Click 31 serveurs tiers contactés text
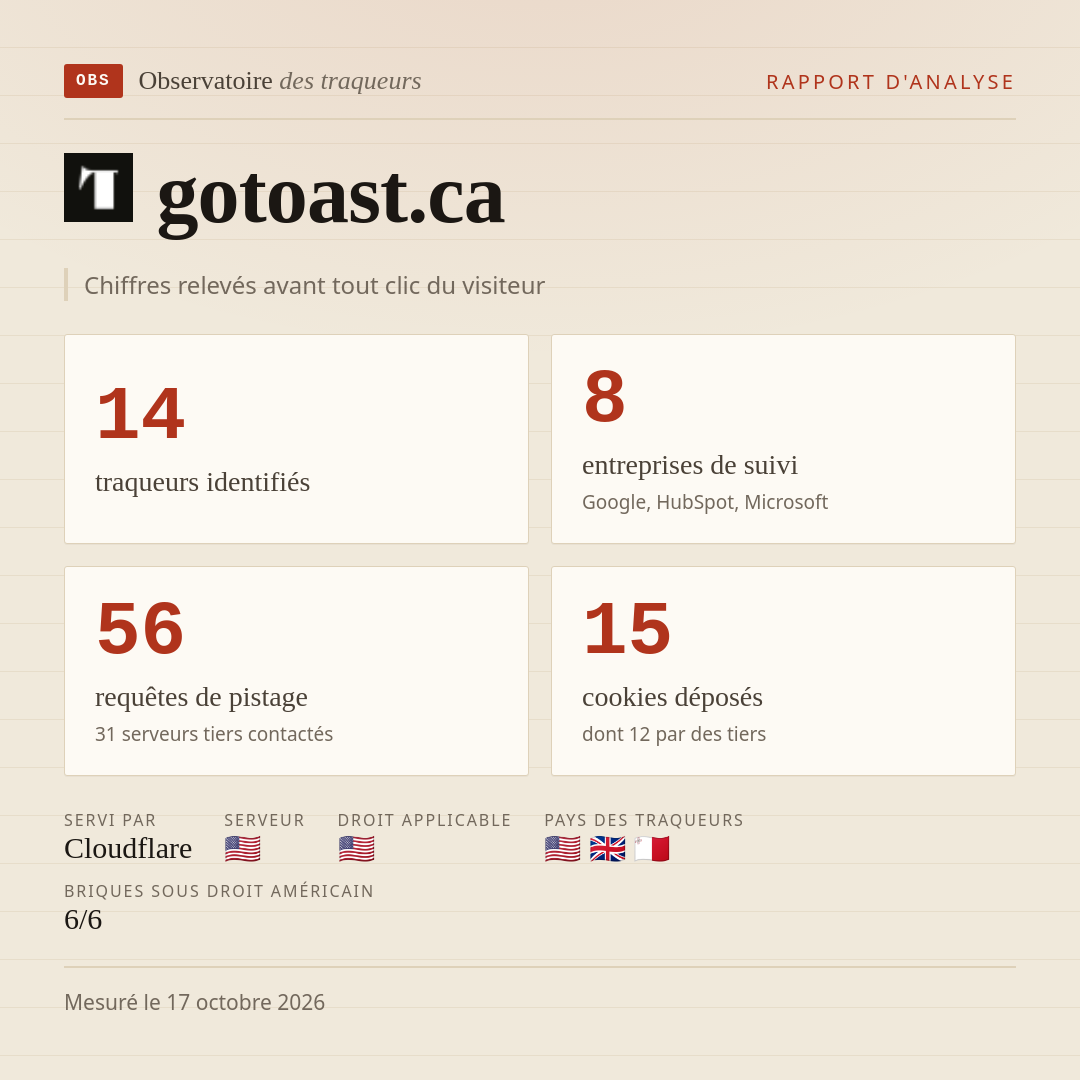This screenshot has height=1080, width=1080. tap(214, 734)
